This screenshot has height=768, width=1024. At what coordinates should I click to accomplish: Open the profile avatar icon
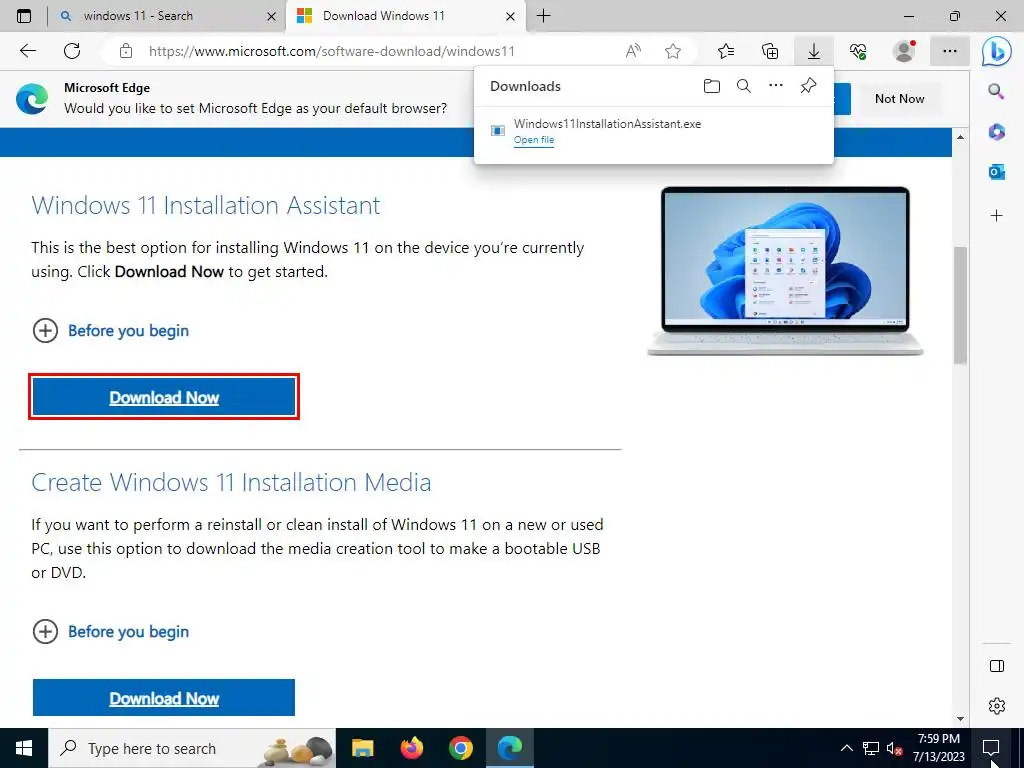point(904,51)
